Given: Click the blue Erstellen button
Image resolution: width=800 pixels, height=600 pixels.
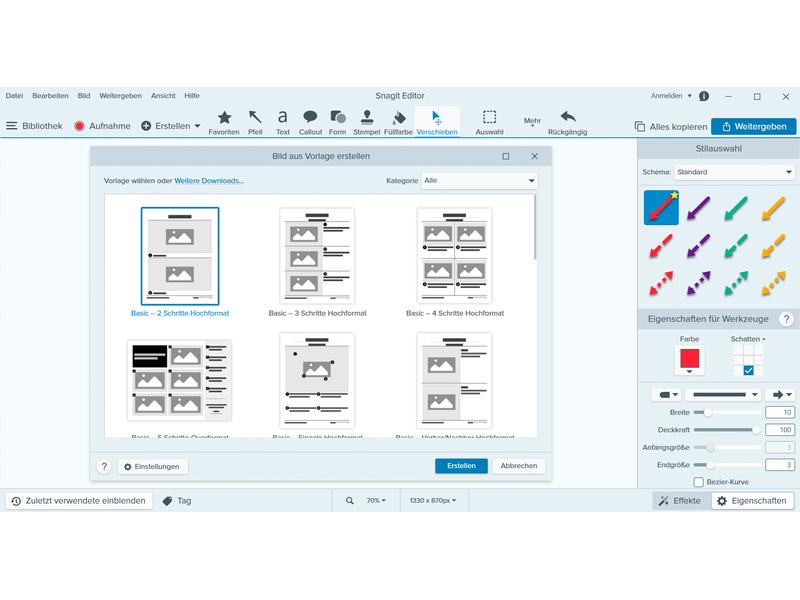Looking at the screenshot, I should [x=461, y=466].
